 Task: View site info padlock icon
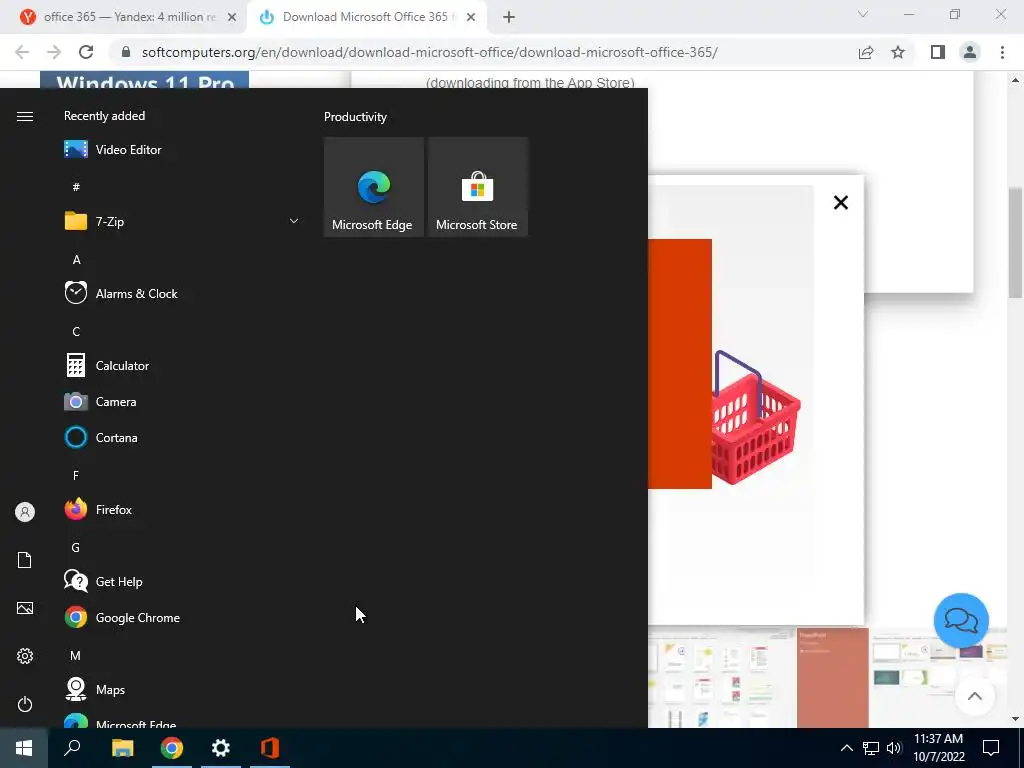[126, 52]
